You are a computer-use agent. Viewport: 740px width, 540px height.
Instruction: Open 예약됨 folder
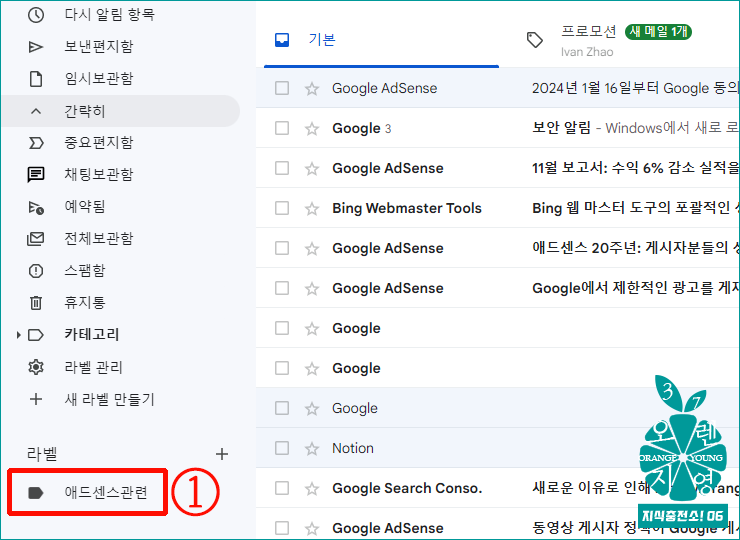[x=84, y=207]
